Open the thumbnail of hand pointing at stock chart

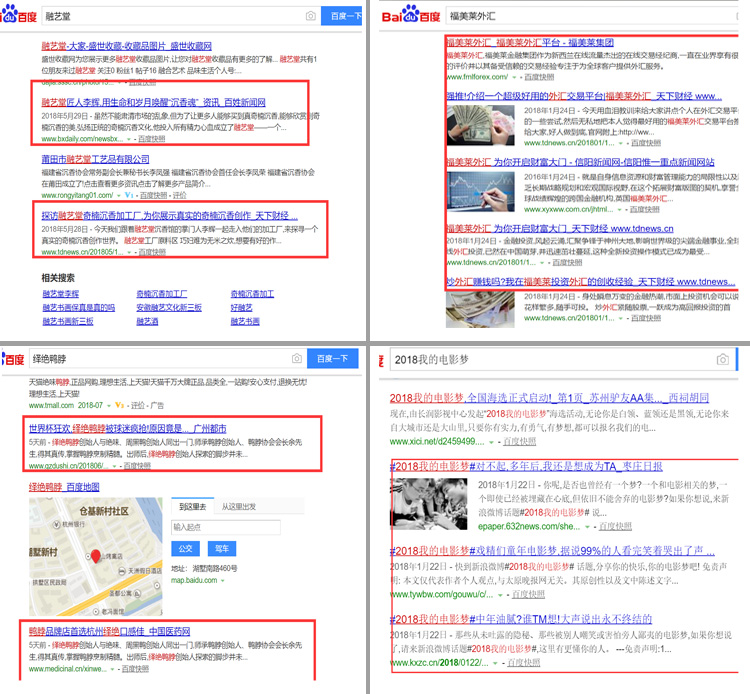point(480,192)
